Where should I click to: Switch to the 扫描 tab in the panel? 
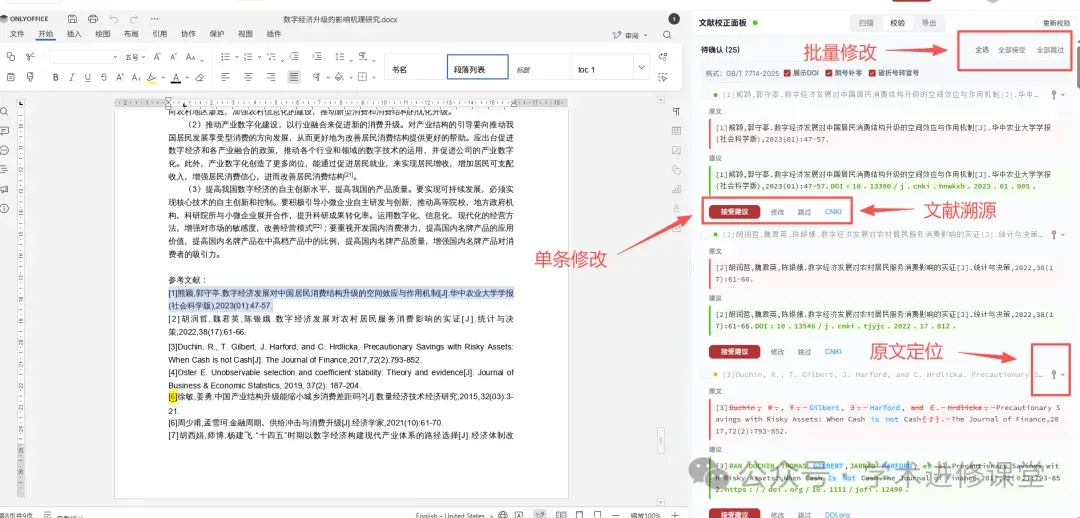pos(866,23)
